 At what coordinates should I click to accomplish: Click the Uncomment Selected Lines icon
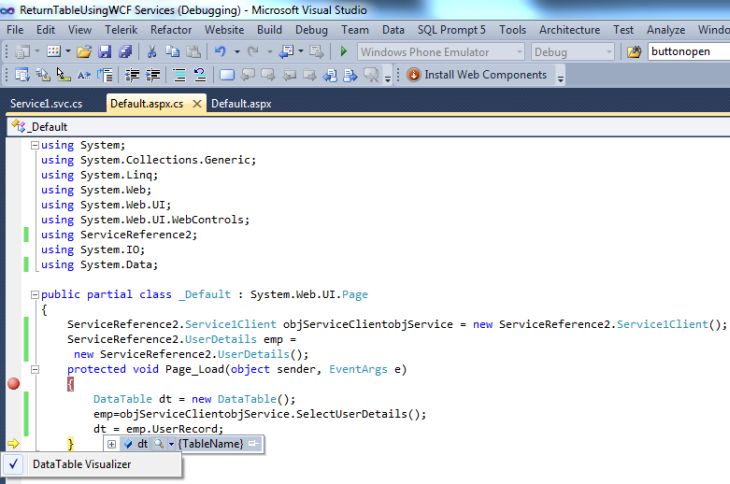(x=200, y=75)
